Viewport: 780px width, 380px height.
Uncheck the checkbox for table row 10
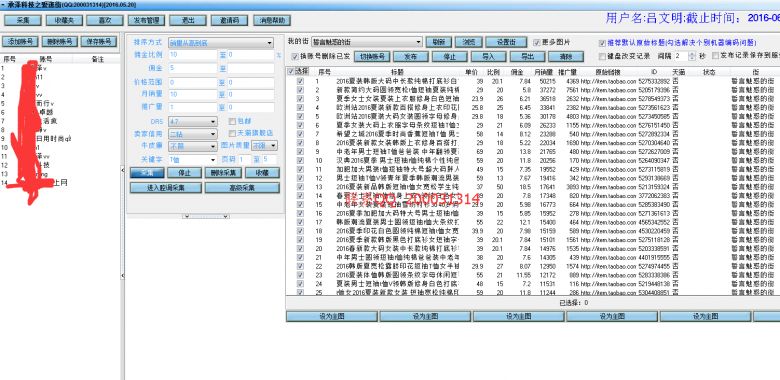pyautogui.click(x=300, y=161)
